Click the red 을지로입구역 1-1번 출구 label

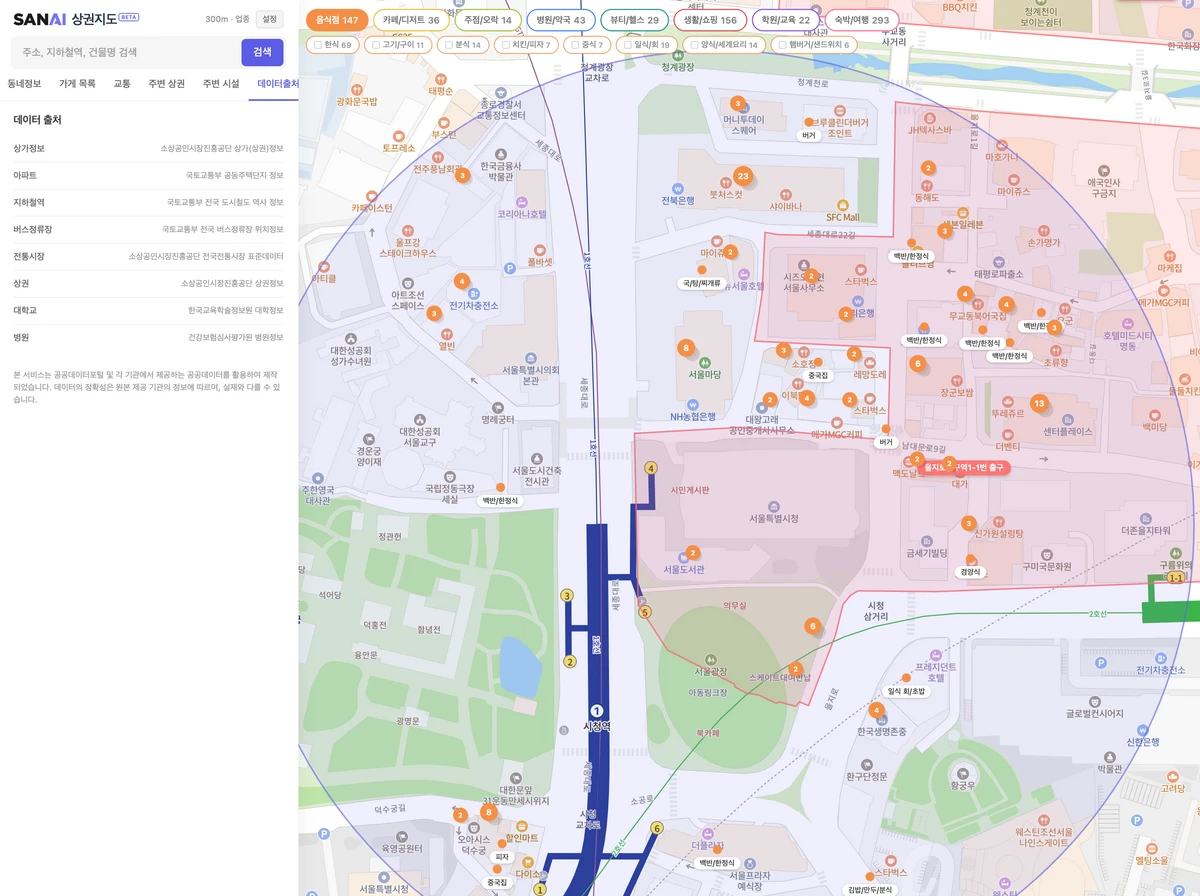point(964,467)
